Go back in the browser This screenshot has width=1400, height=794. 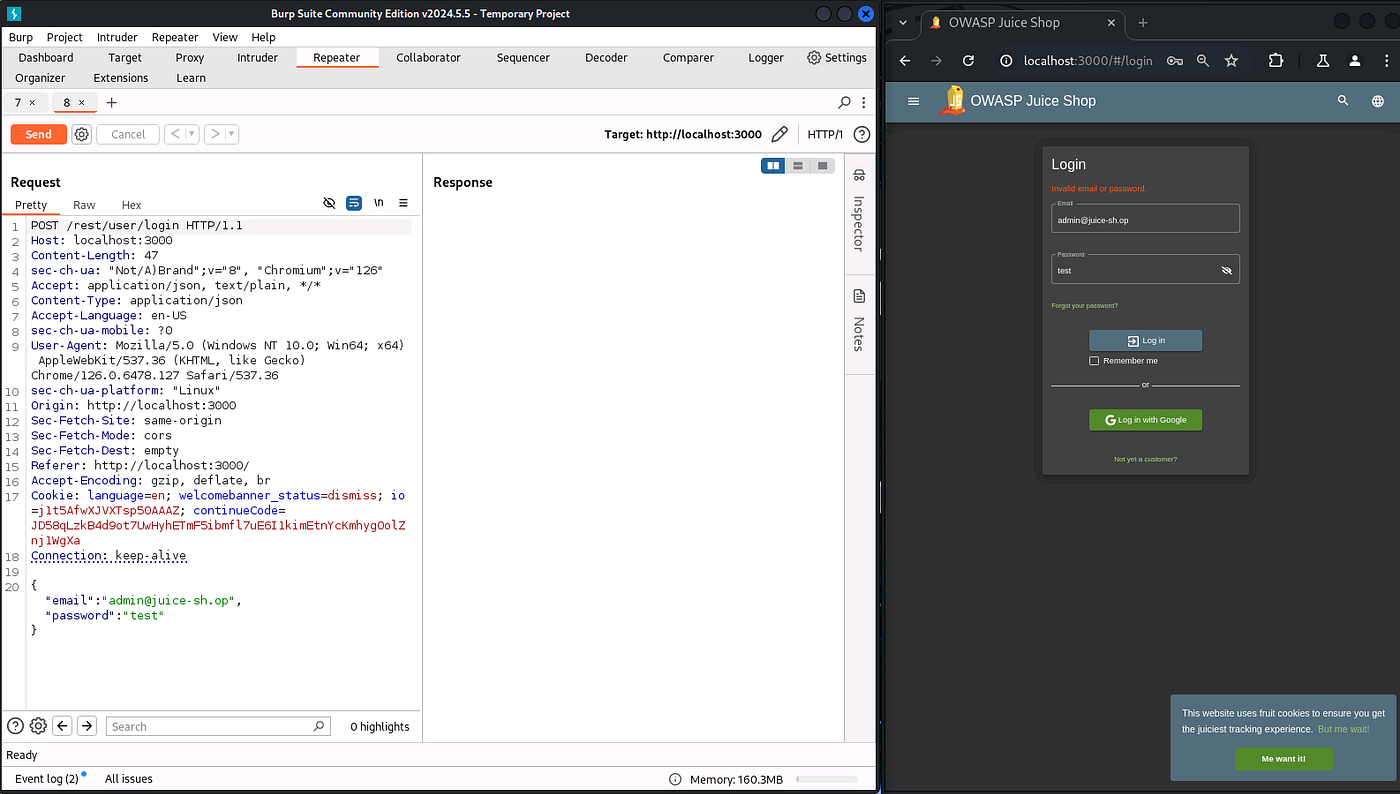[x=905, y=61]
